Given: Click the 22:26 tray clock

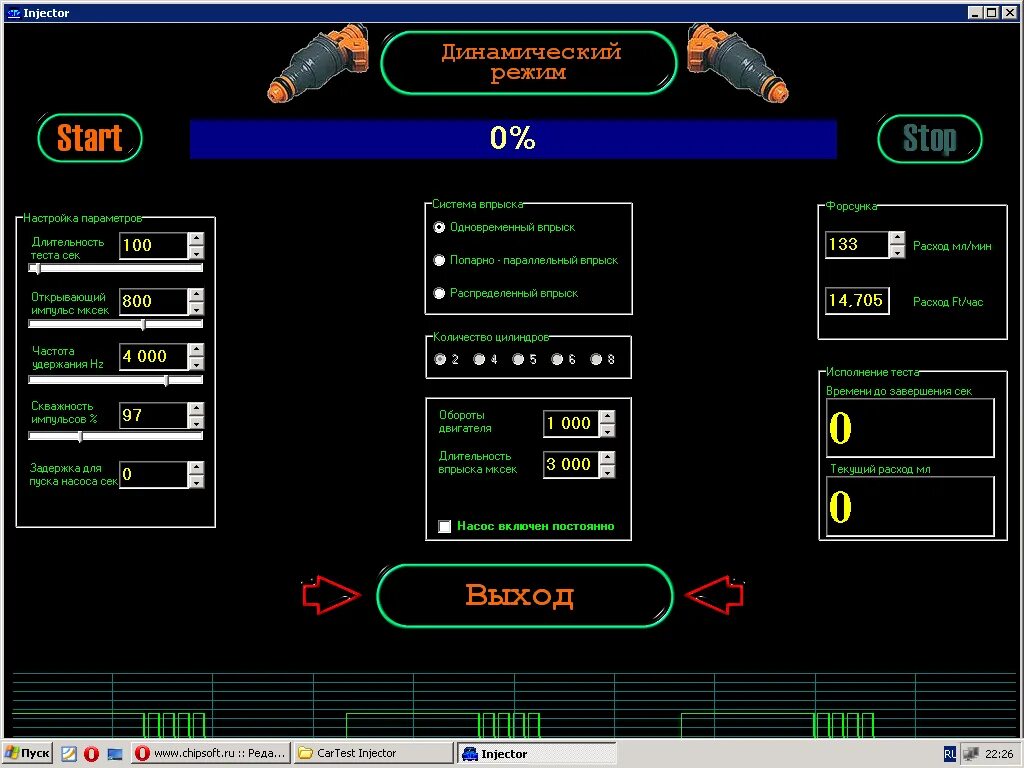Looking at the screenshot, I should pos(999,754).
